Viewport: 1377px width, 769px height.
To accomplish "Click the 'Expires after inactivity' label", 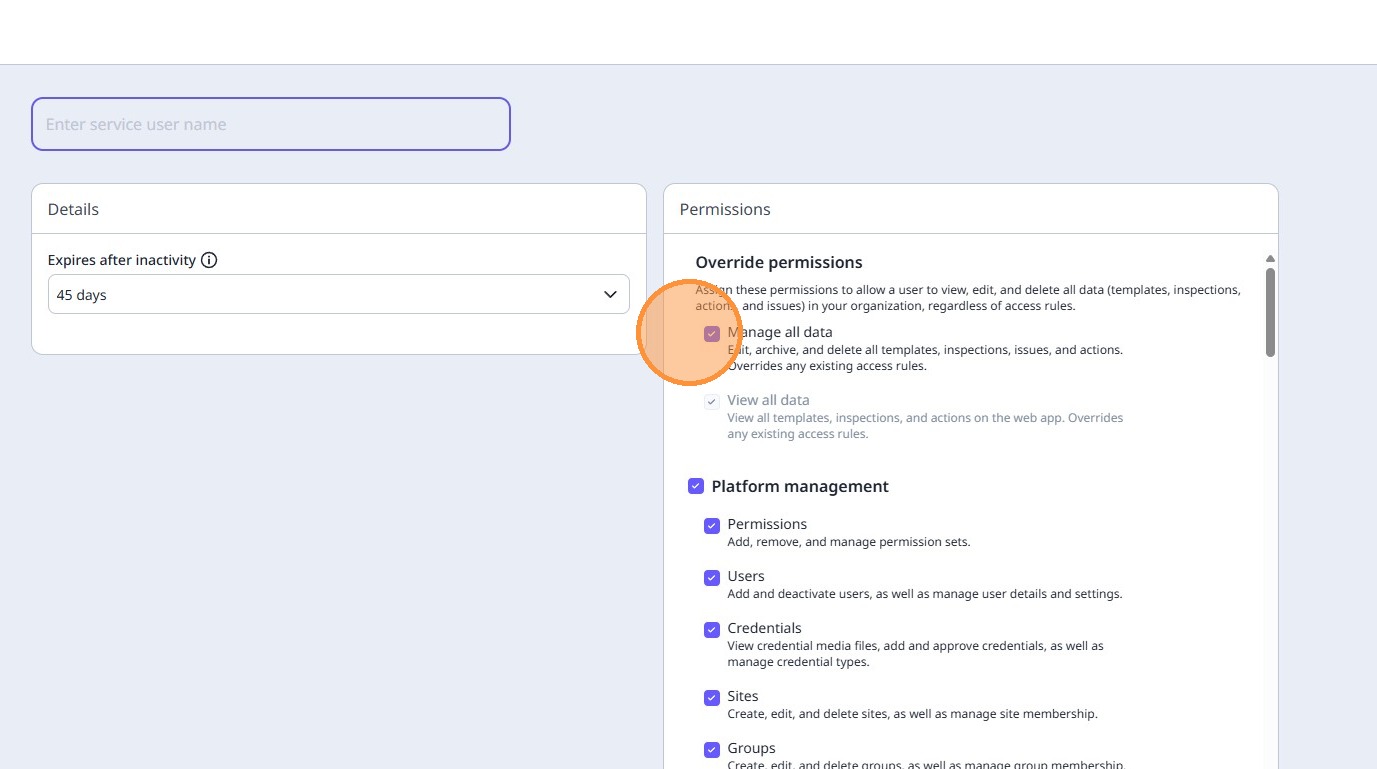I will coord(122,260).
